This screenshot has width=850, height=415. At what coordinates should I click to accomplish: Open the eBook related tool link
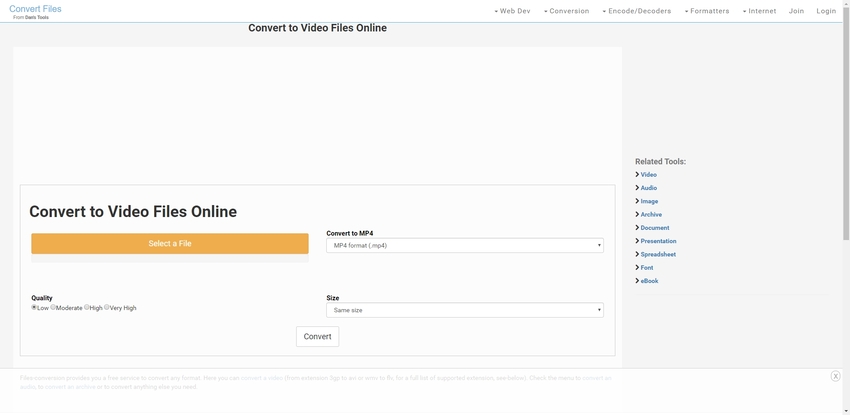[649, 281]
